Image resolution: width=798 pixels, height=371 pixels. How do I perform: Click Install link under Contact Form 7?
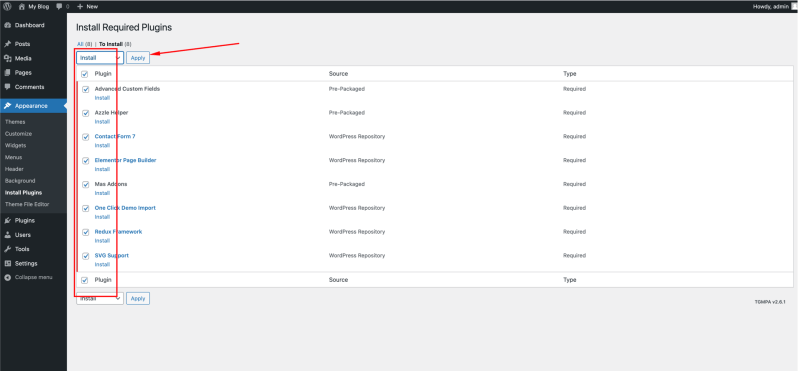pos(102,146)
